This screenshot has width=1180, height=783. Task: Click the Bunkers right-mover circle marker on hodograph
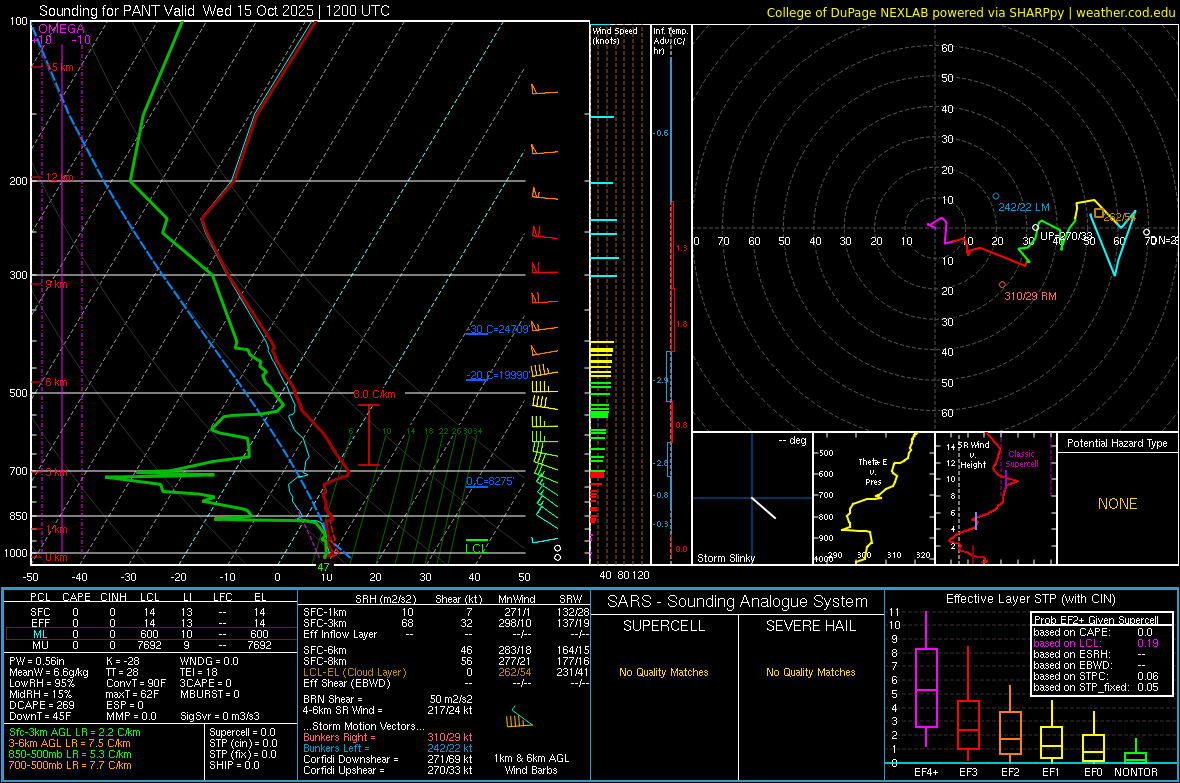(1002, 285)
